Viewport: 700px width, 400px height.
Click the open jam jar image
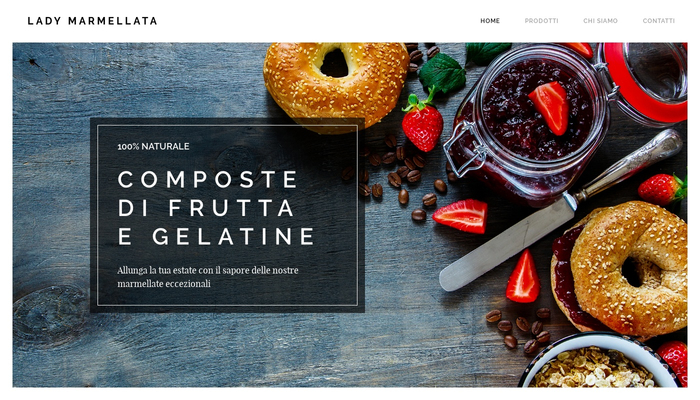pos(529,123)
